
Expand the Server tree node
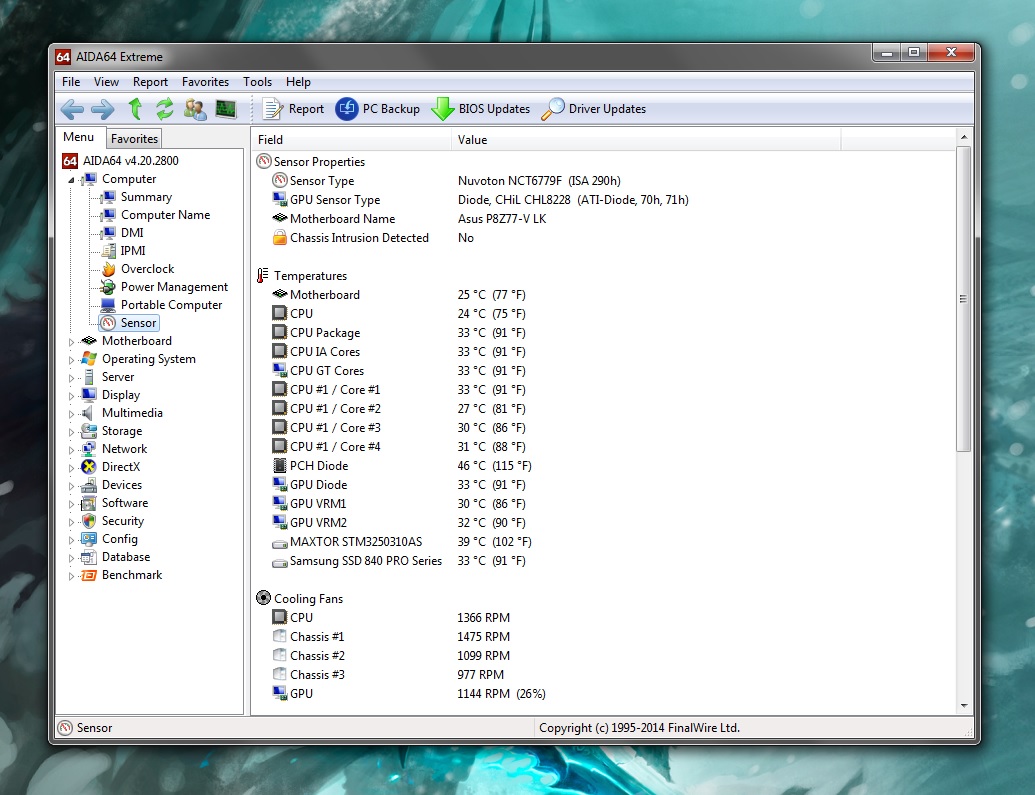pos(71,378)
